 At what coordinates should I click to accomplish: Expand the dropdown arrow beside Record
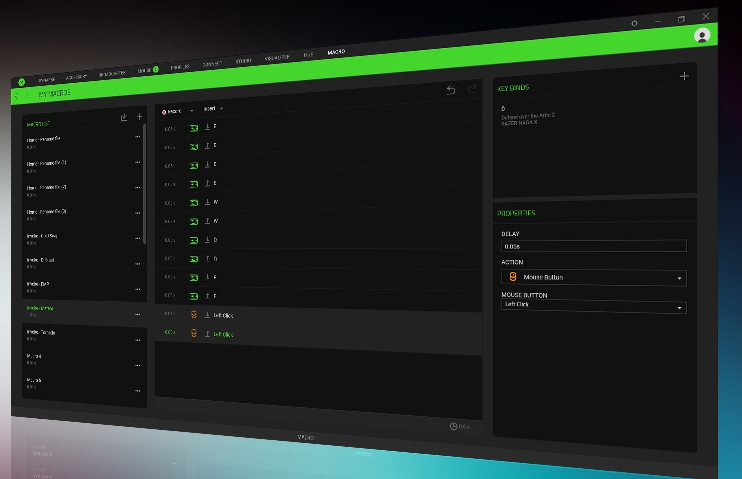[x=191, y=111]
